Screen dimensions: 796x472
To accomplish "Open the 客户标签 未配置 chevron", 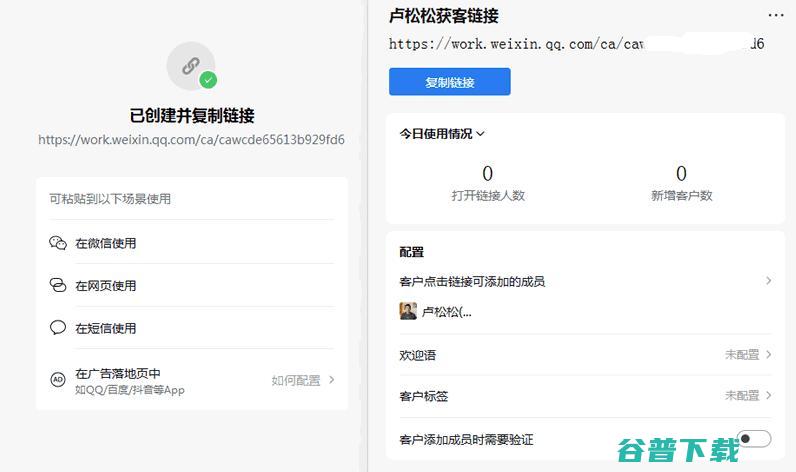I will click(x=769, y=395).
